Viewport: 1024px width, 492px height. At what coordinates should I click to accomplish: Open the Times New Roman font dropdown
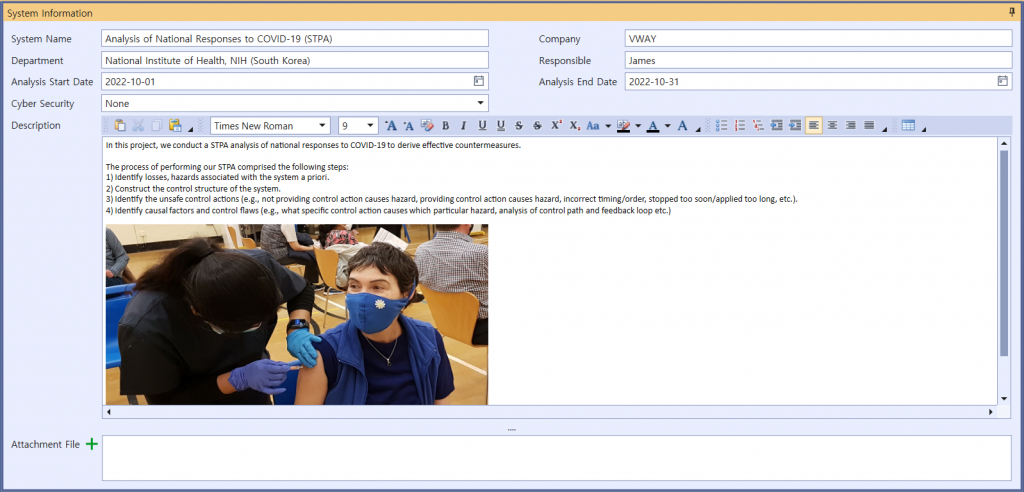pyautogui.click(x=322, y=125)
